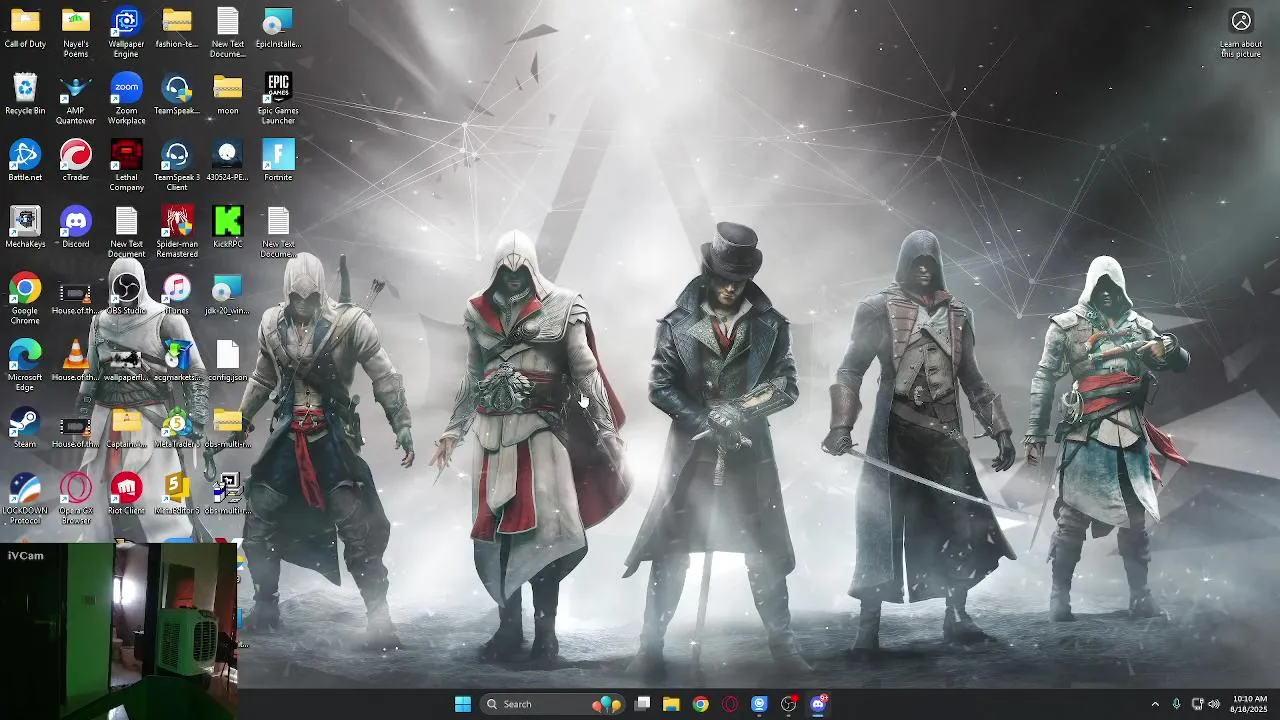Open LOCKDOWN Protocol shortcut

point(25,499)
